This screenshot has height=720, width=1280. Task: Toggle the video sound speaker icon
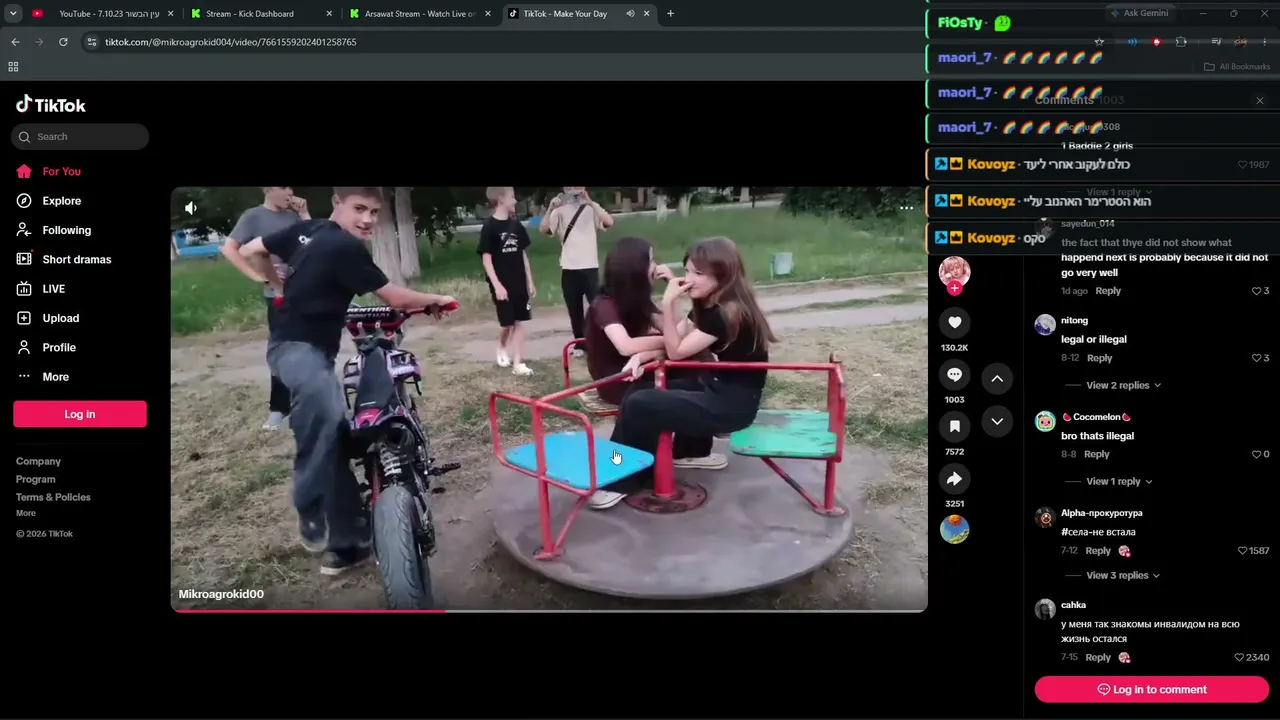pyautogui.click(x=191, y=208)
